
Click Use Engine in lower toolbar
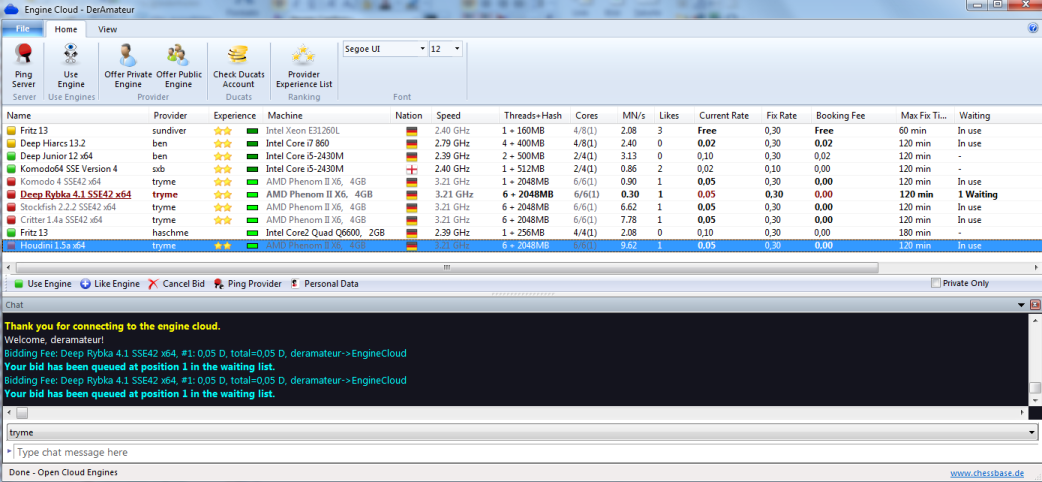[x=43, y=284]
